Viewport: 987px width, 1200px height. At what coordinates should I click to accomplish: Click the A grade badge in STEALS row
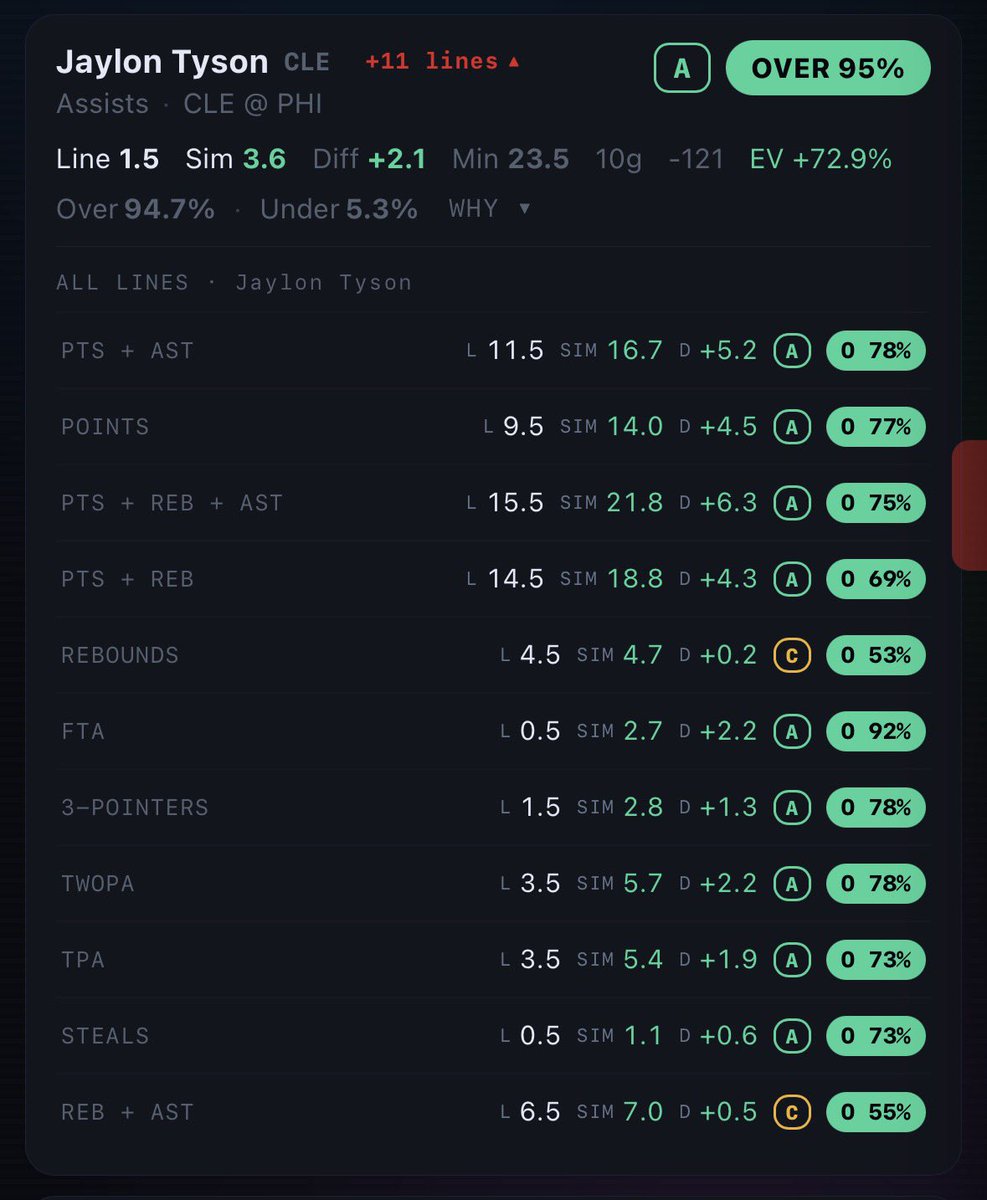792,1036
